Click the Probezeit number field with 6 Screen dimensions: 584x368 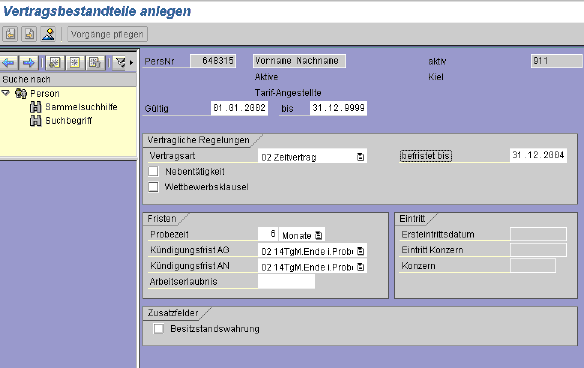pyautogui.click(x=268, y=234)
